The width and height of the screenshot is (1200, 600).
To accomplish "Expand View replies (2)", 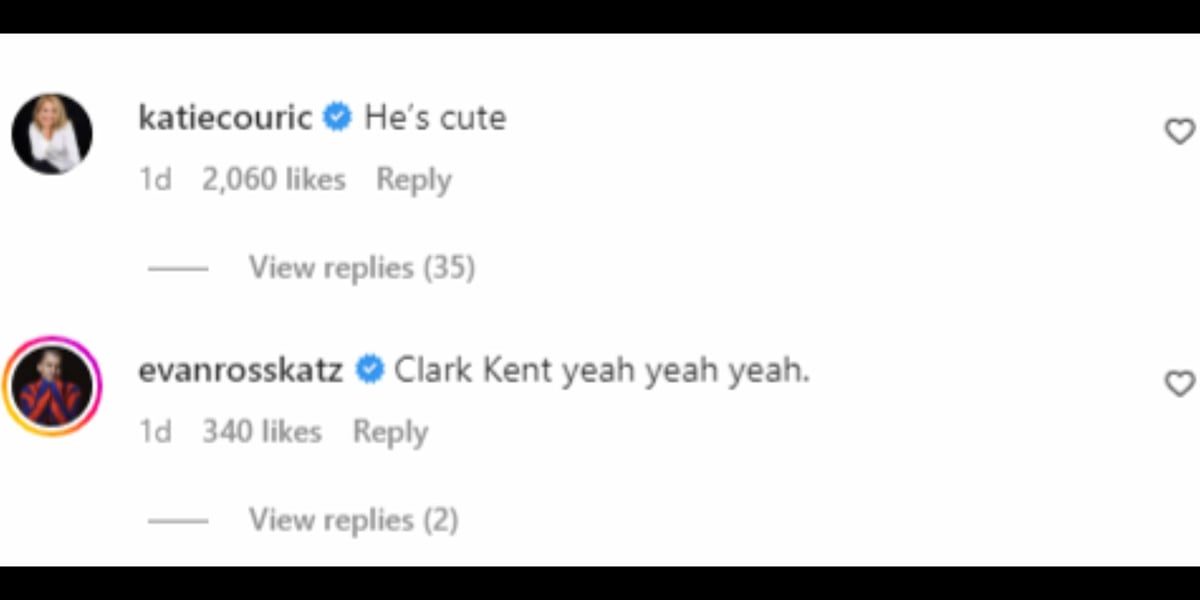I will pyautogui.click(x=354, y=520).
